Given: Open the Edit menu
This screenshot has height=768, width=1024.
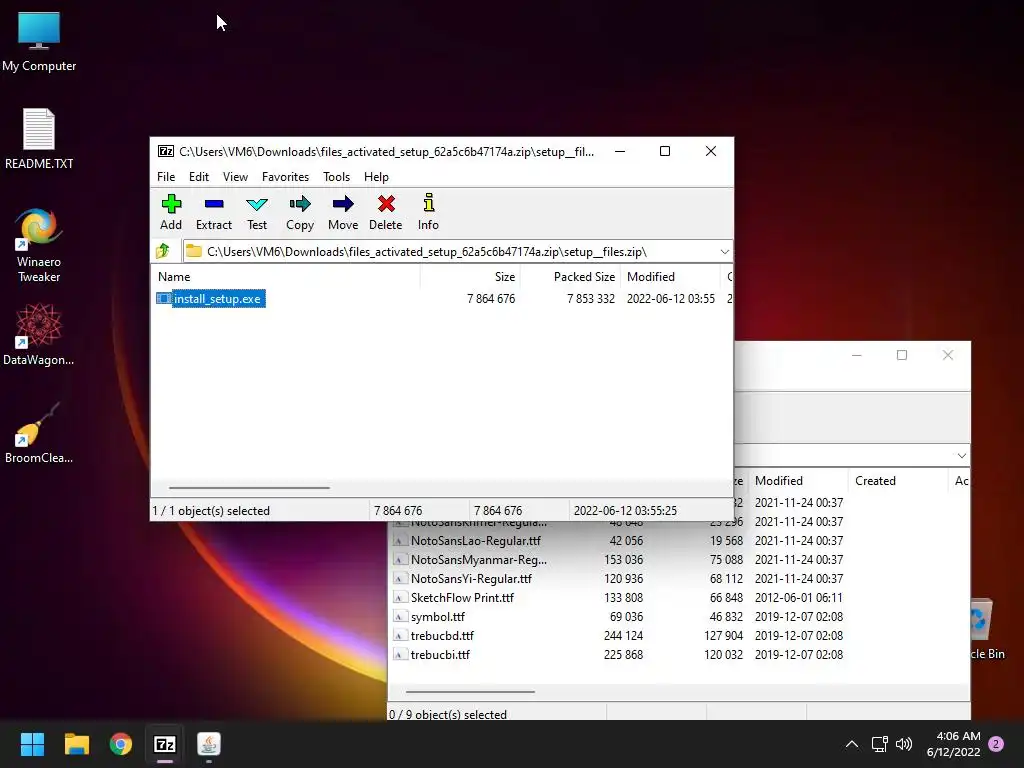Looking at the screenshot, I should (199, 177).
